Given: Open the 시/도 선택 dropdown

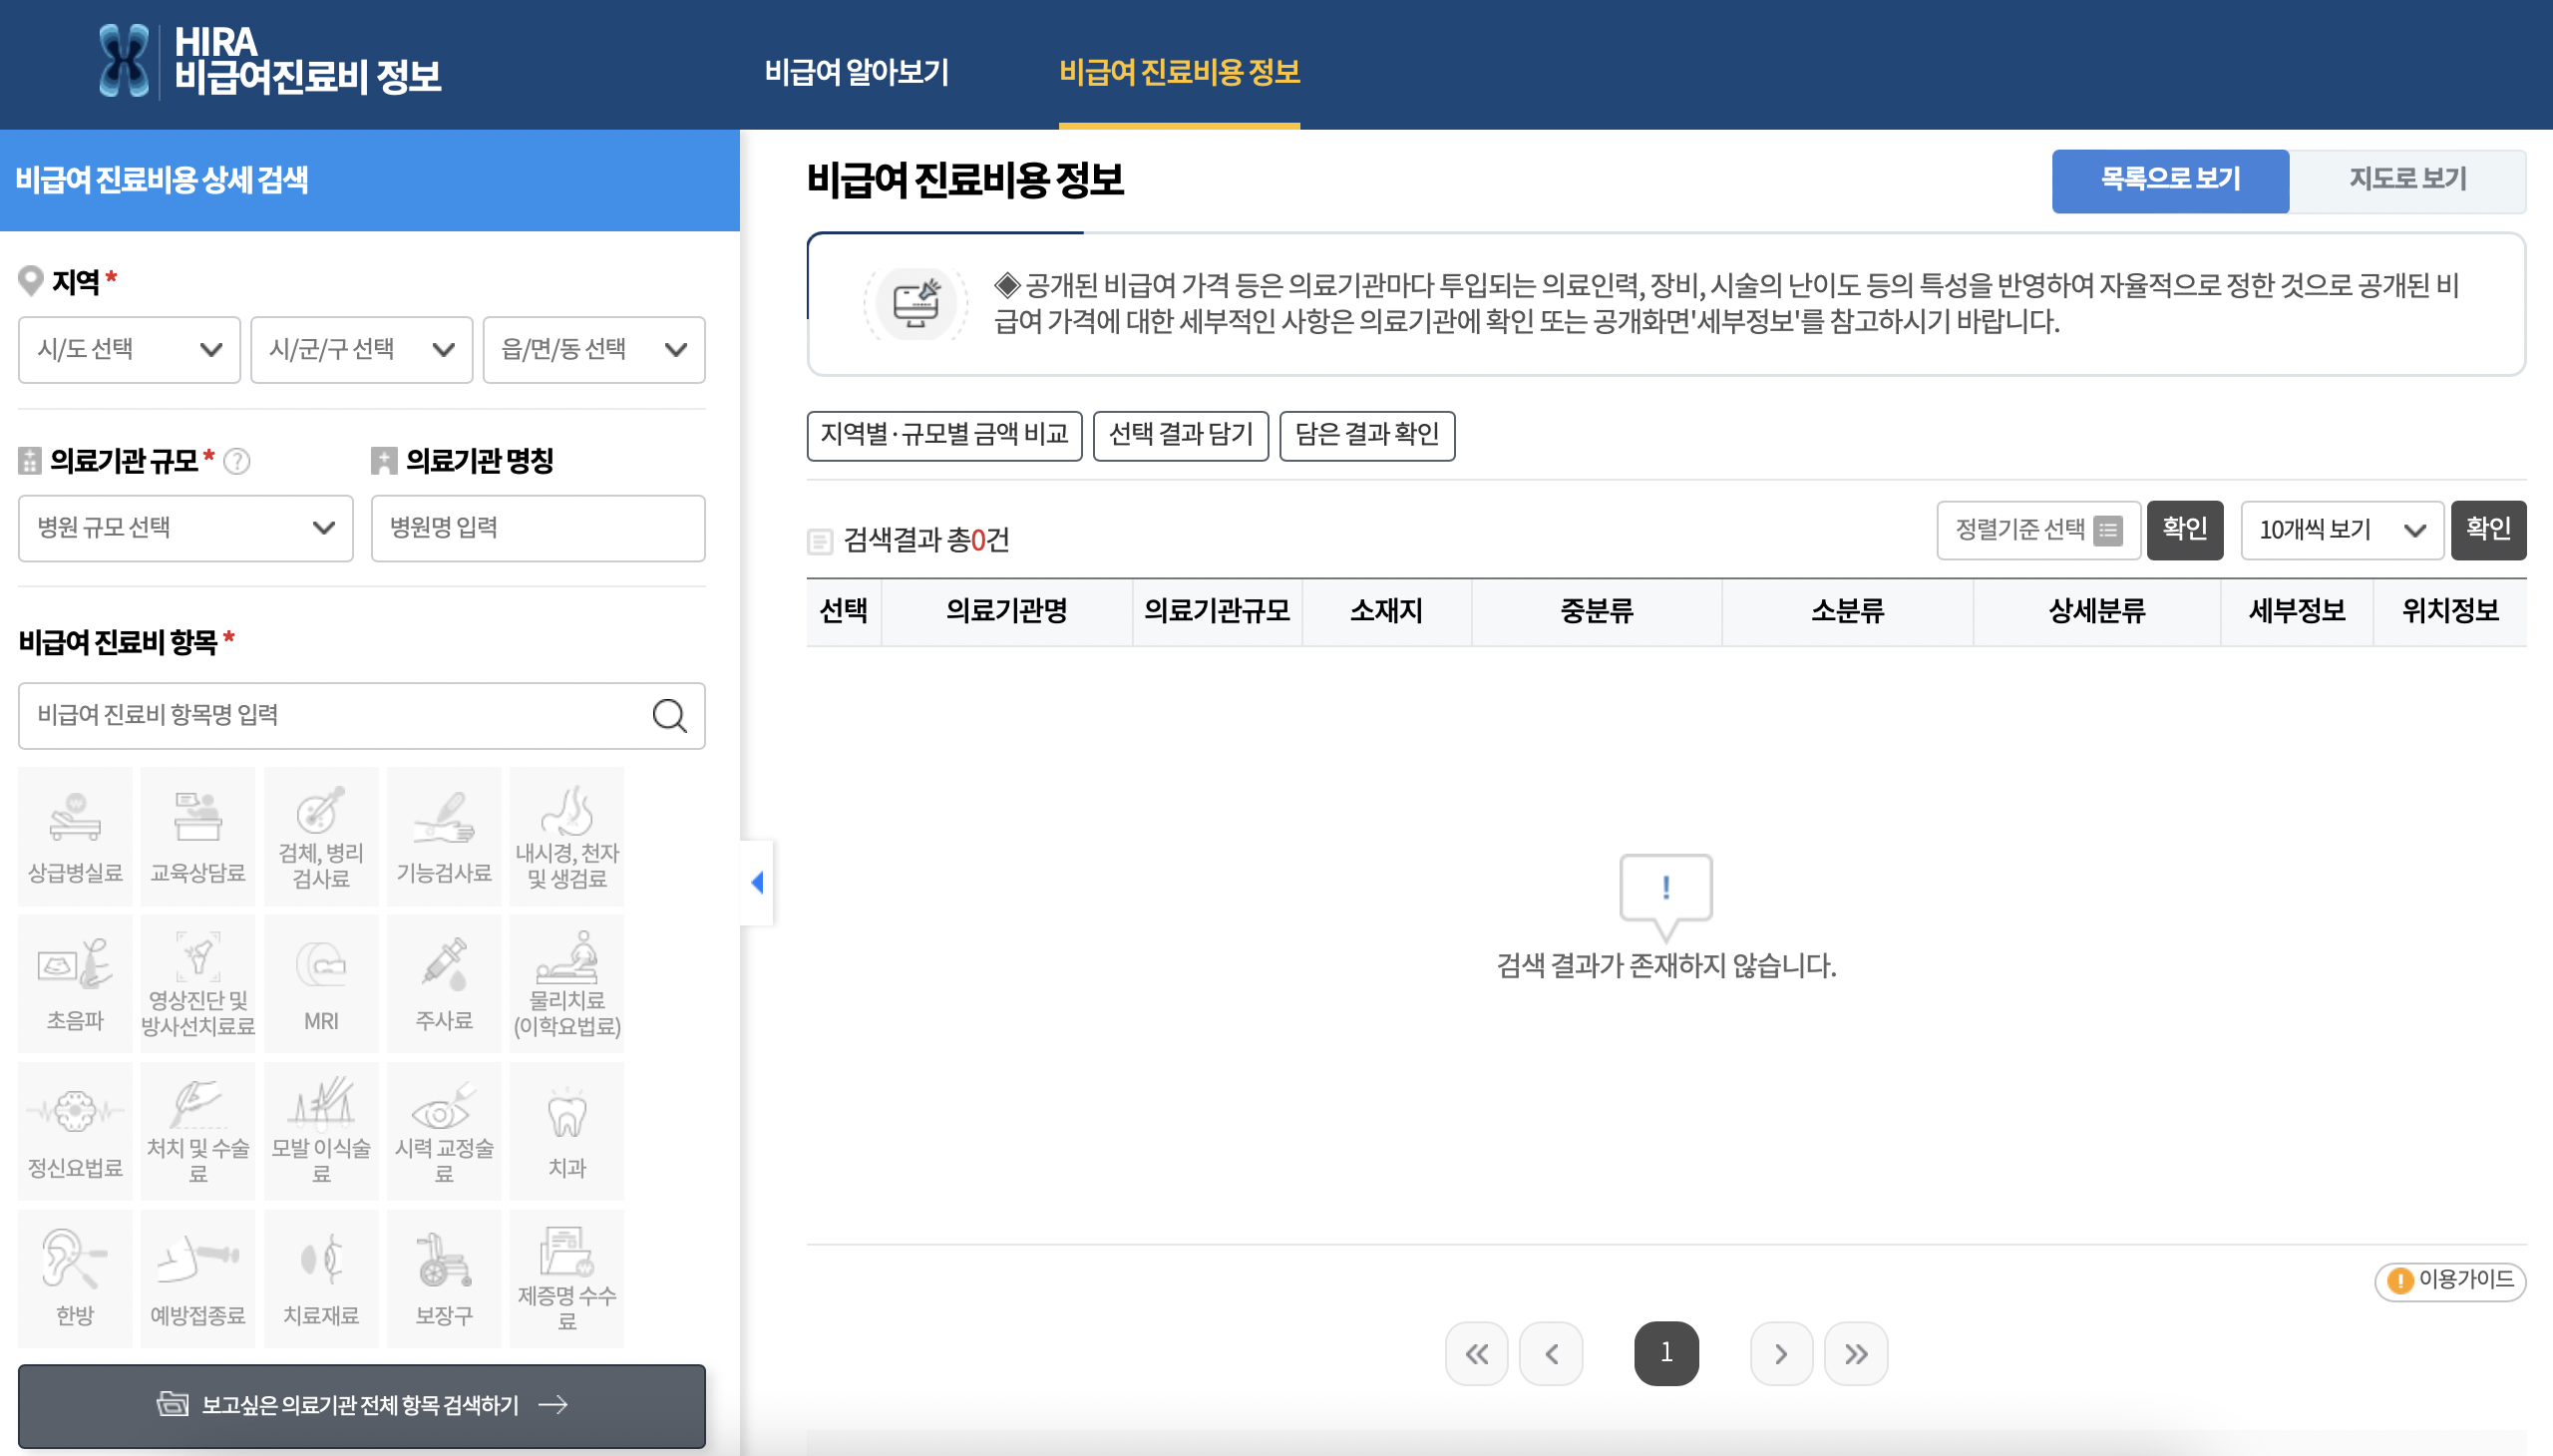Looking at the screenshot, I should [129, 350].
